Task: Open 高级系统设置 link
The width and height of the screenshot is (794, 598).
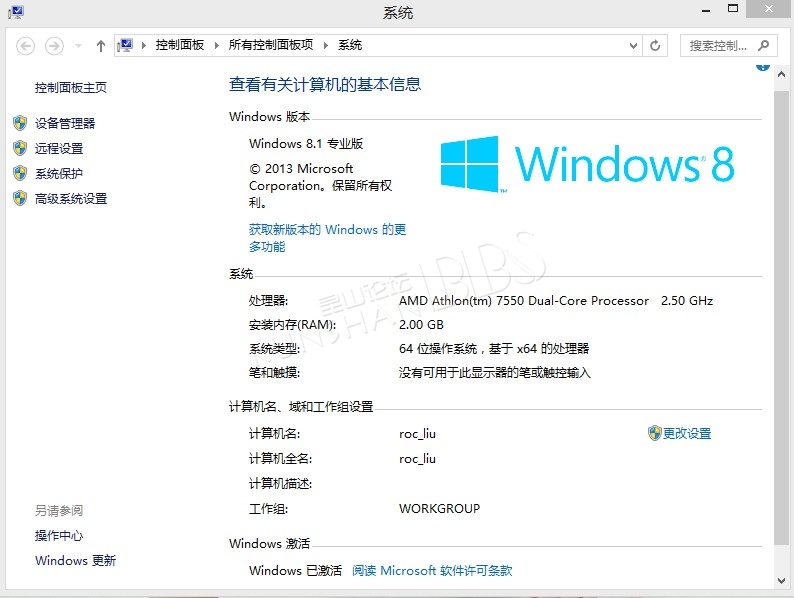Action: tap(71, 199)
